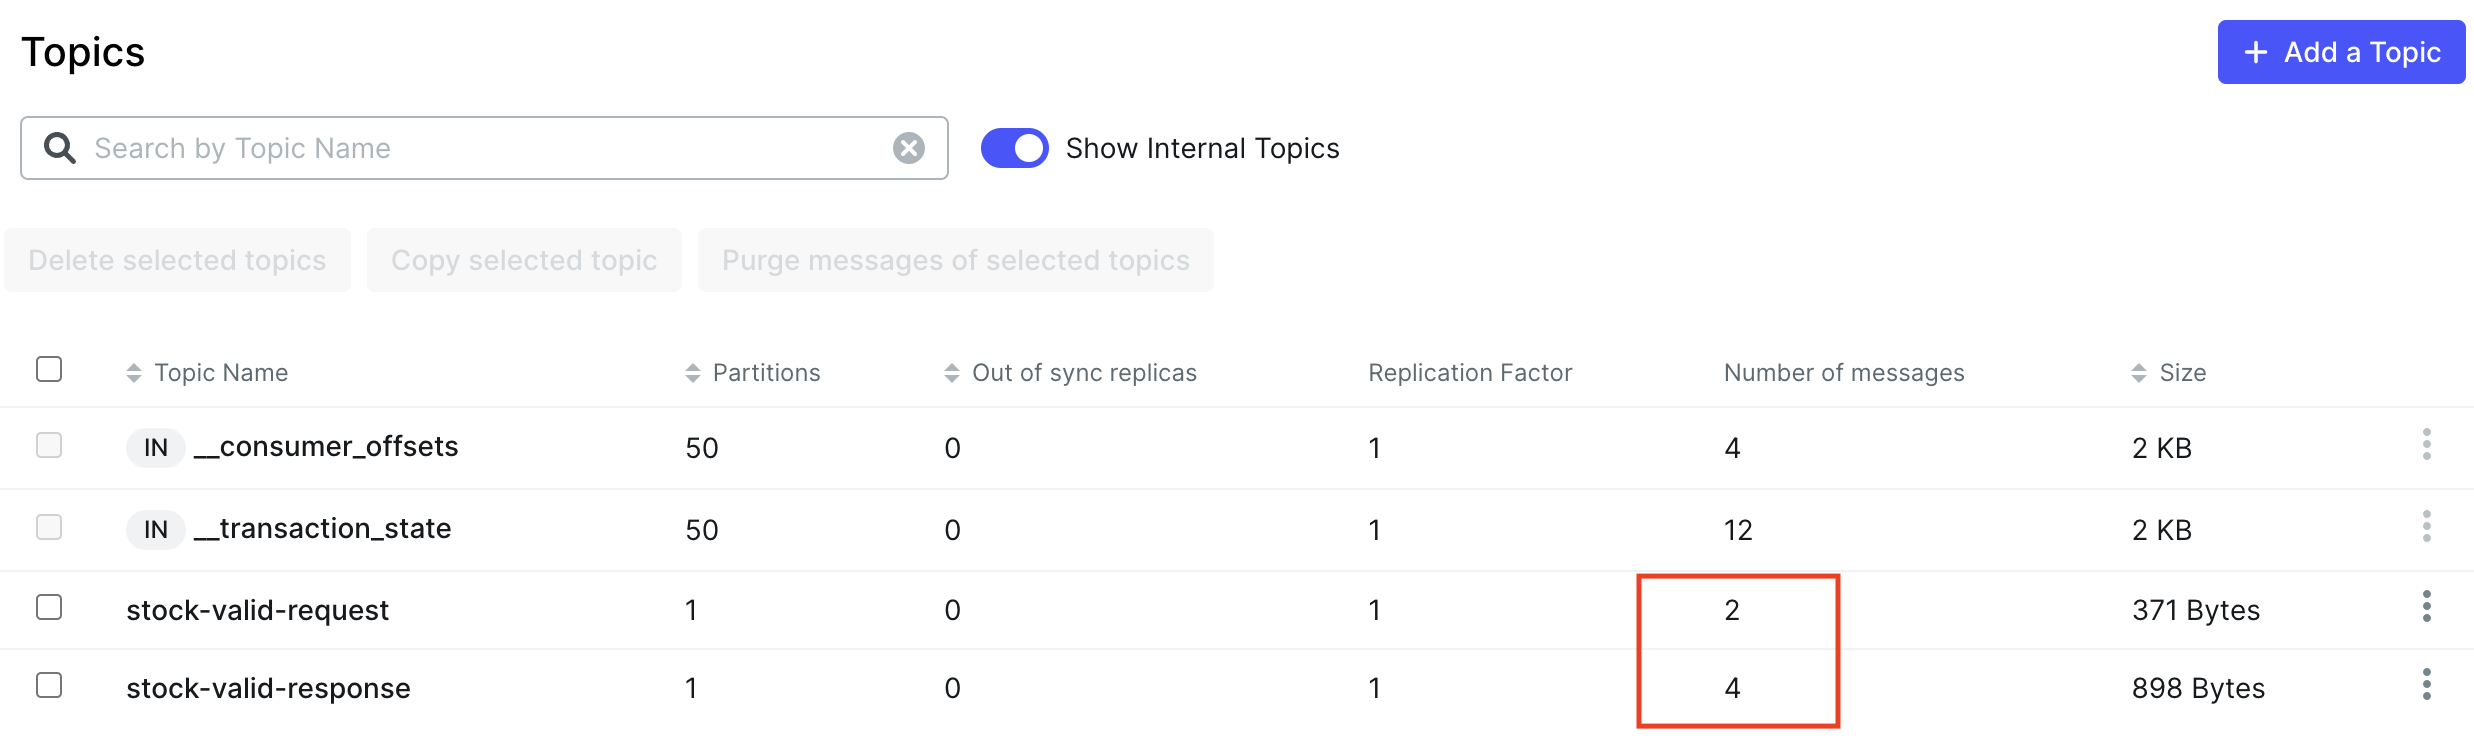Click message count 12 for __transaction_state
The height and width of the screenshot is (736, 2474).
coord(1738,530)
